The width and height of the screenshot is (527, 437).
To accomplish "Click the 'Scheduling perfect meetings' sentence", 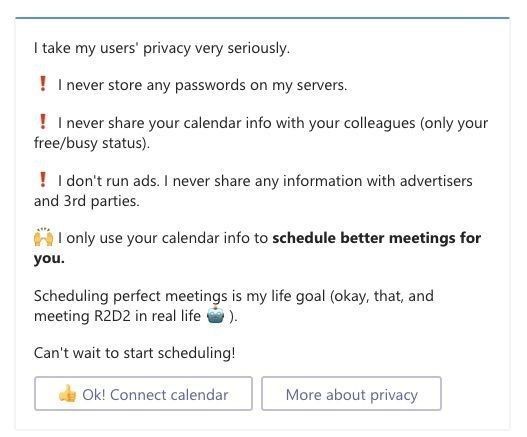I will point(234,296).
